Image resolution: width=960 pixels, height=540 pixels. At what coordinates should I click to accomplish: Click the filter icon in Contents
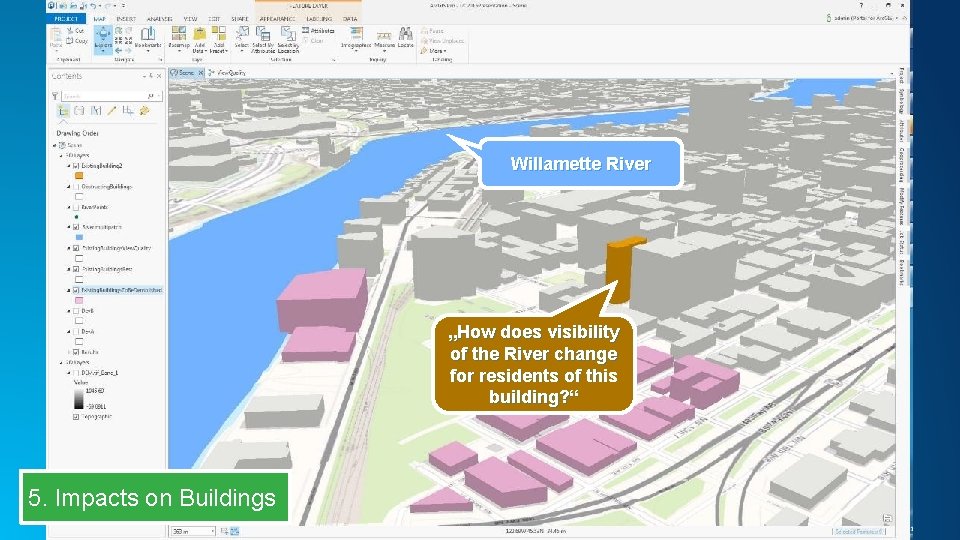point(55,96)
